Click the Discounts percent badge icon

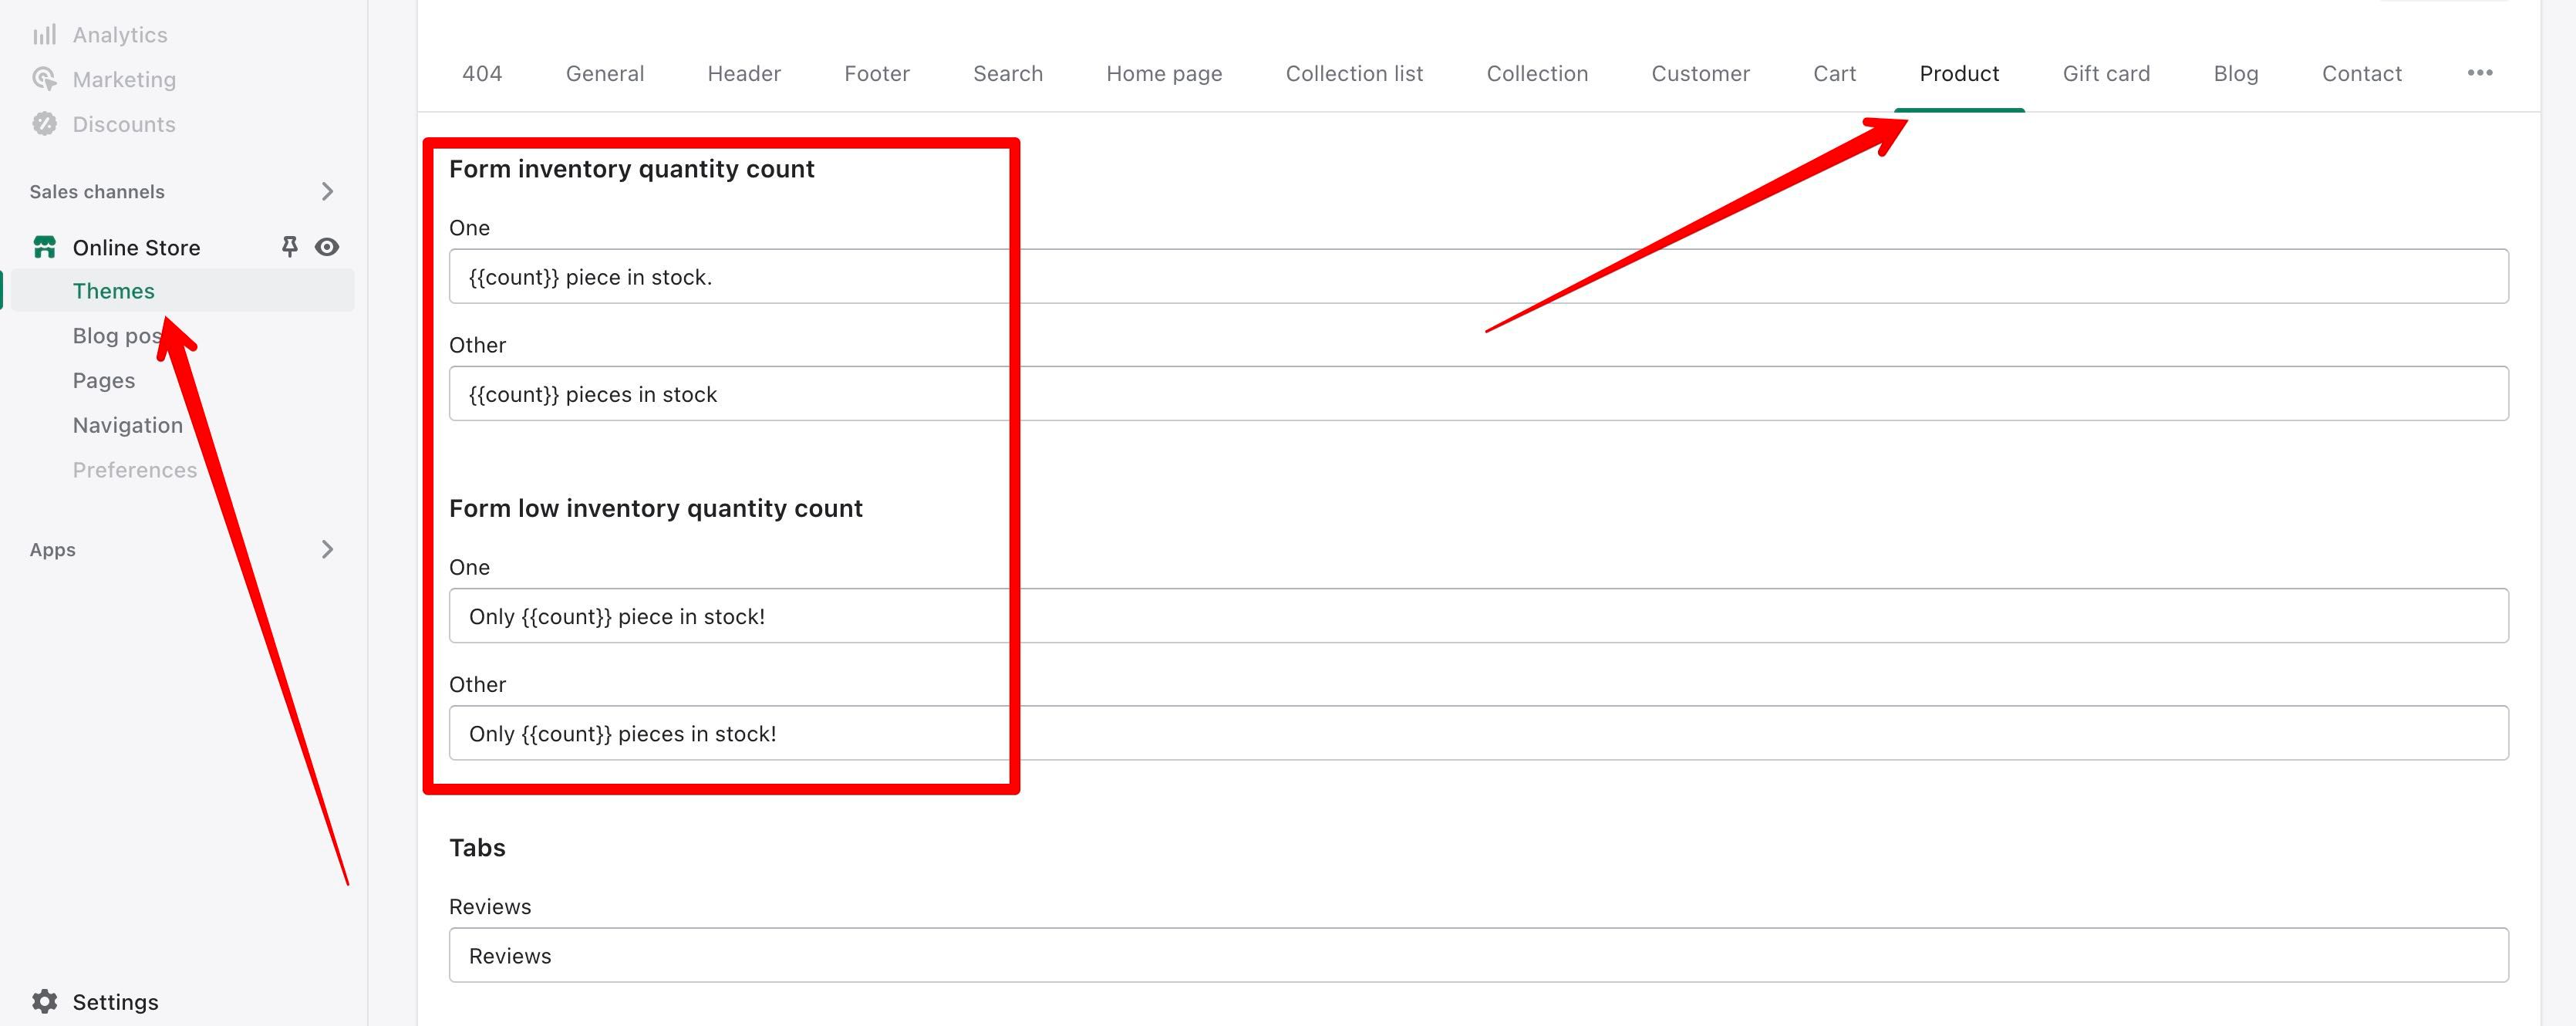click(x=44, y=124)
